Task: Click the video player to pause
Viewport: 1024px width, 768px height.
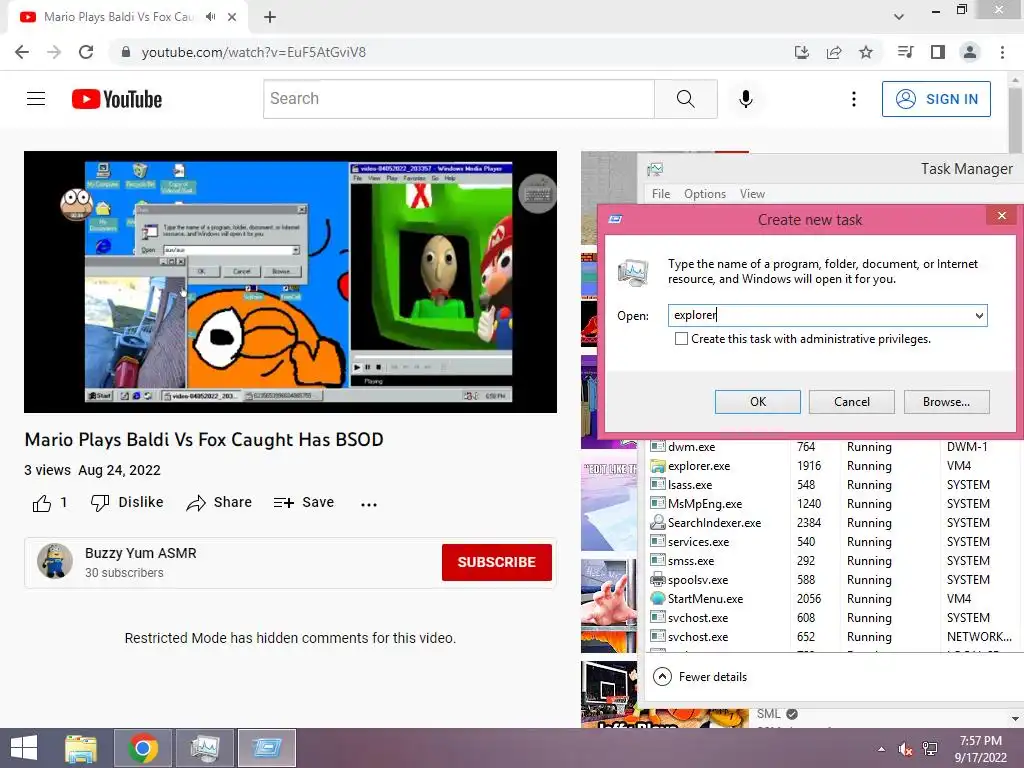Action: pyautogui.click(x=290, y=281)
